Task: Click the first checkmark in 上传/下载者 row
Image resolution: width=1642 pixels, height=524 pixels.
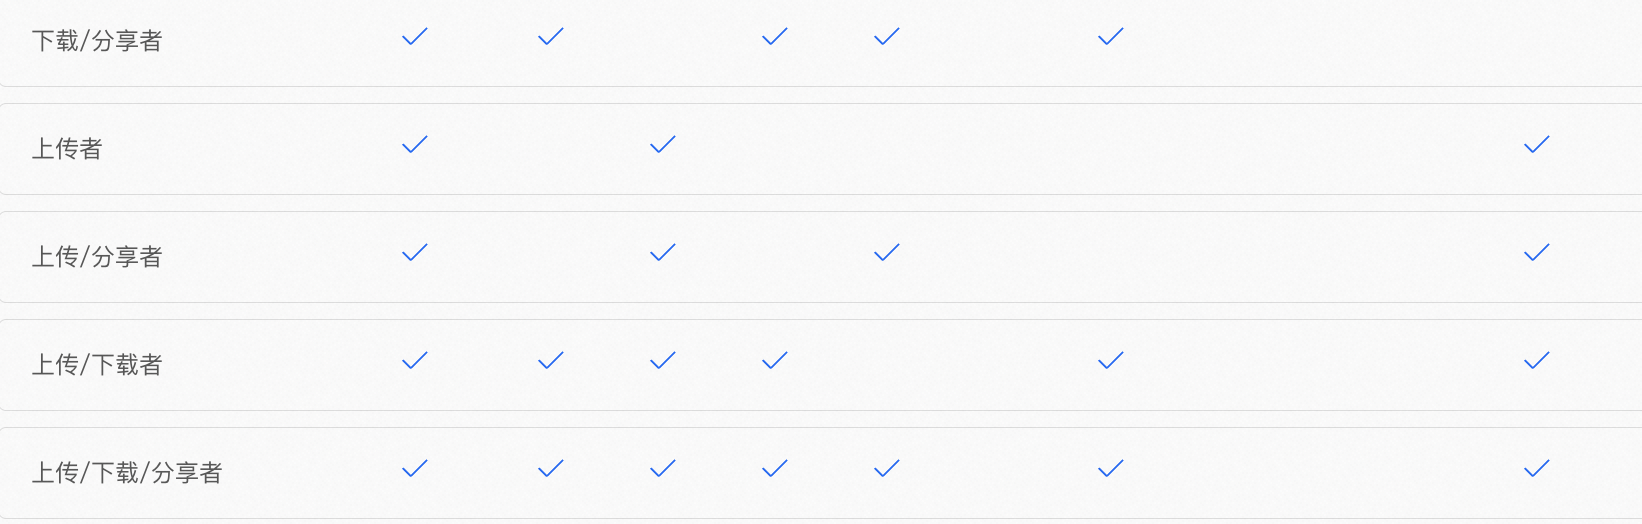Action: [414, 361]
